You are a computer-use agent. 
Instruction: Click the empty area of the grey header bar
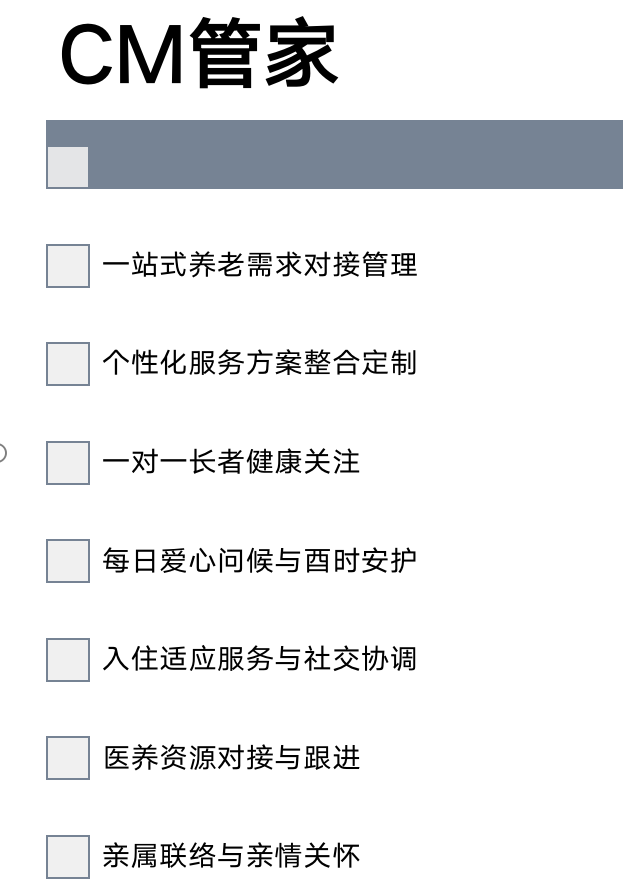coord(355,154)
